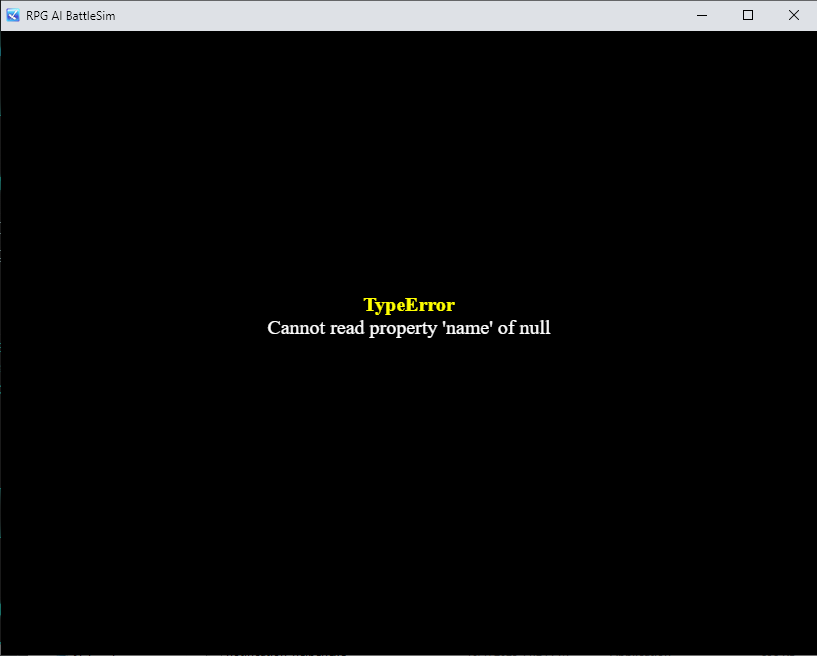Click the word "property" in the error text
817x656 pixels.
(x=404, y=328)
